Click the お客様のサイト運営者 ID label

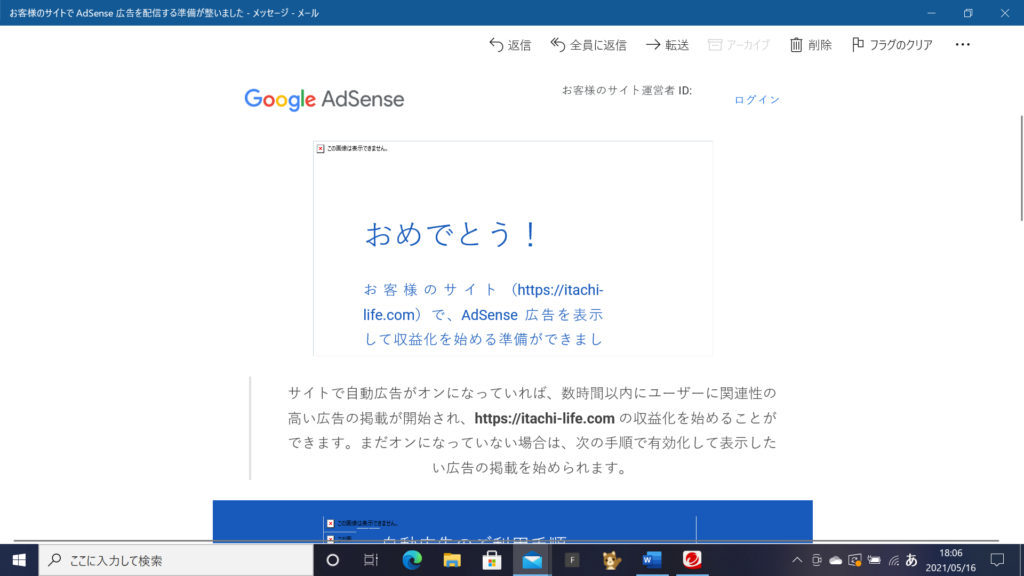click(x=627, y=90)
